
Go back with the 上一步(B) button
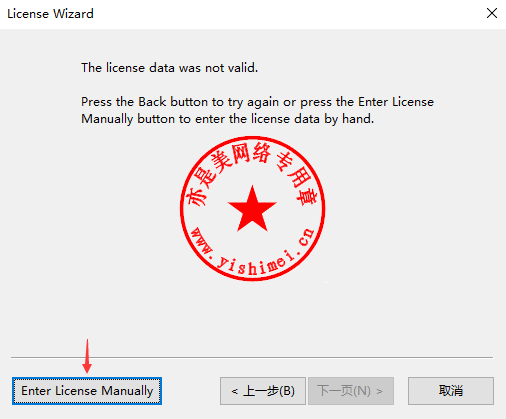pos(263,391)
